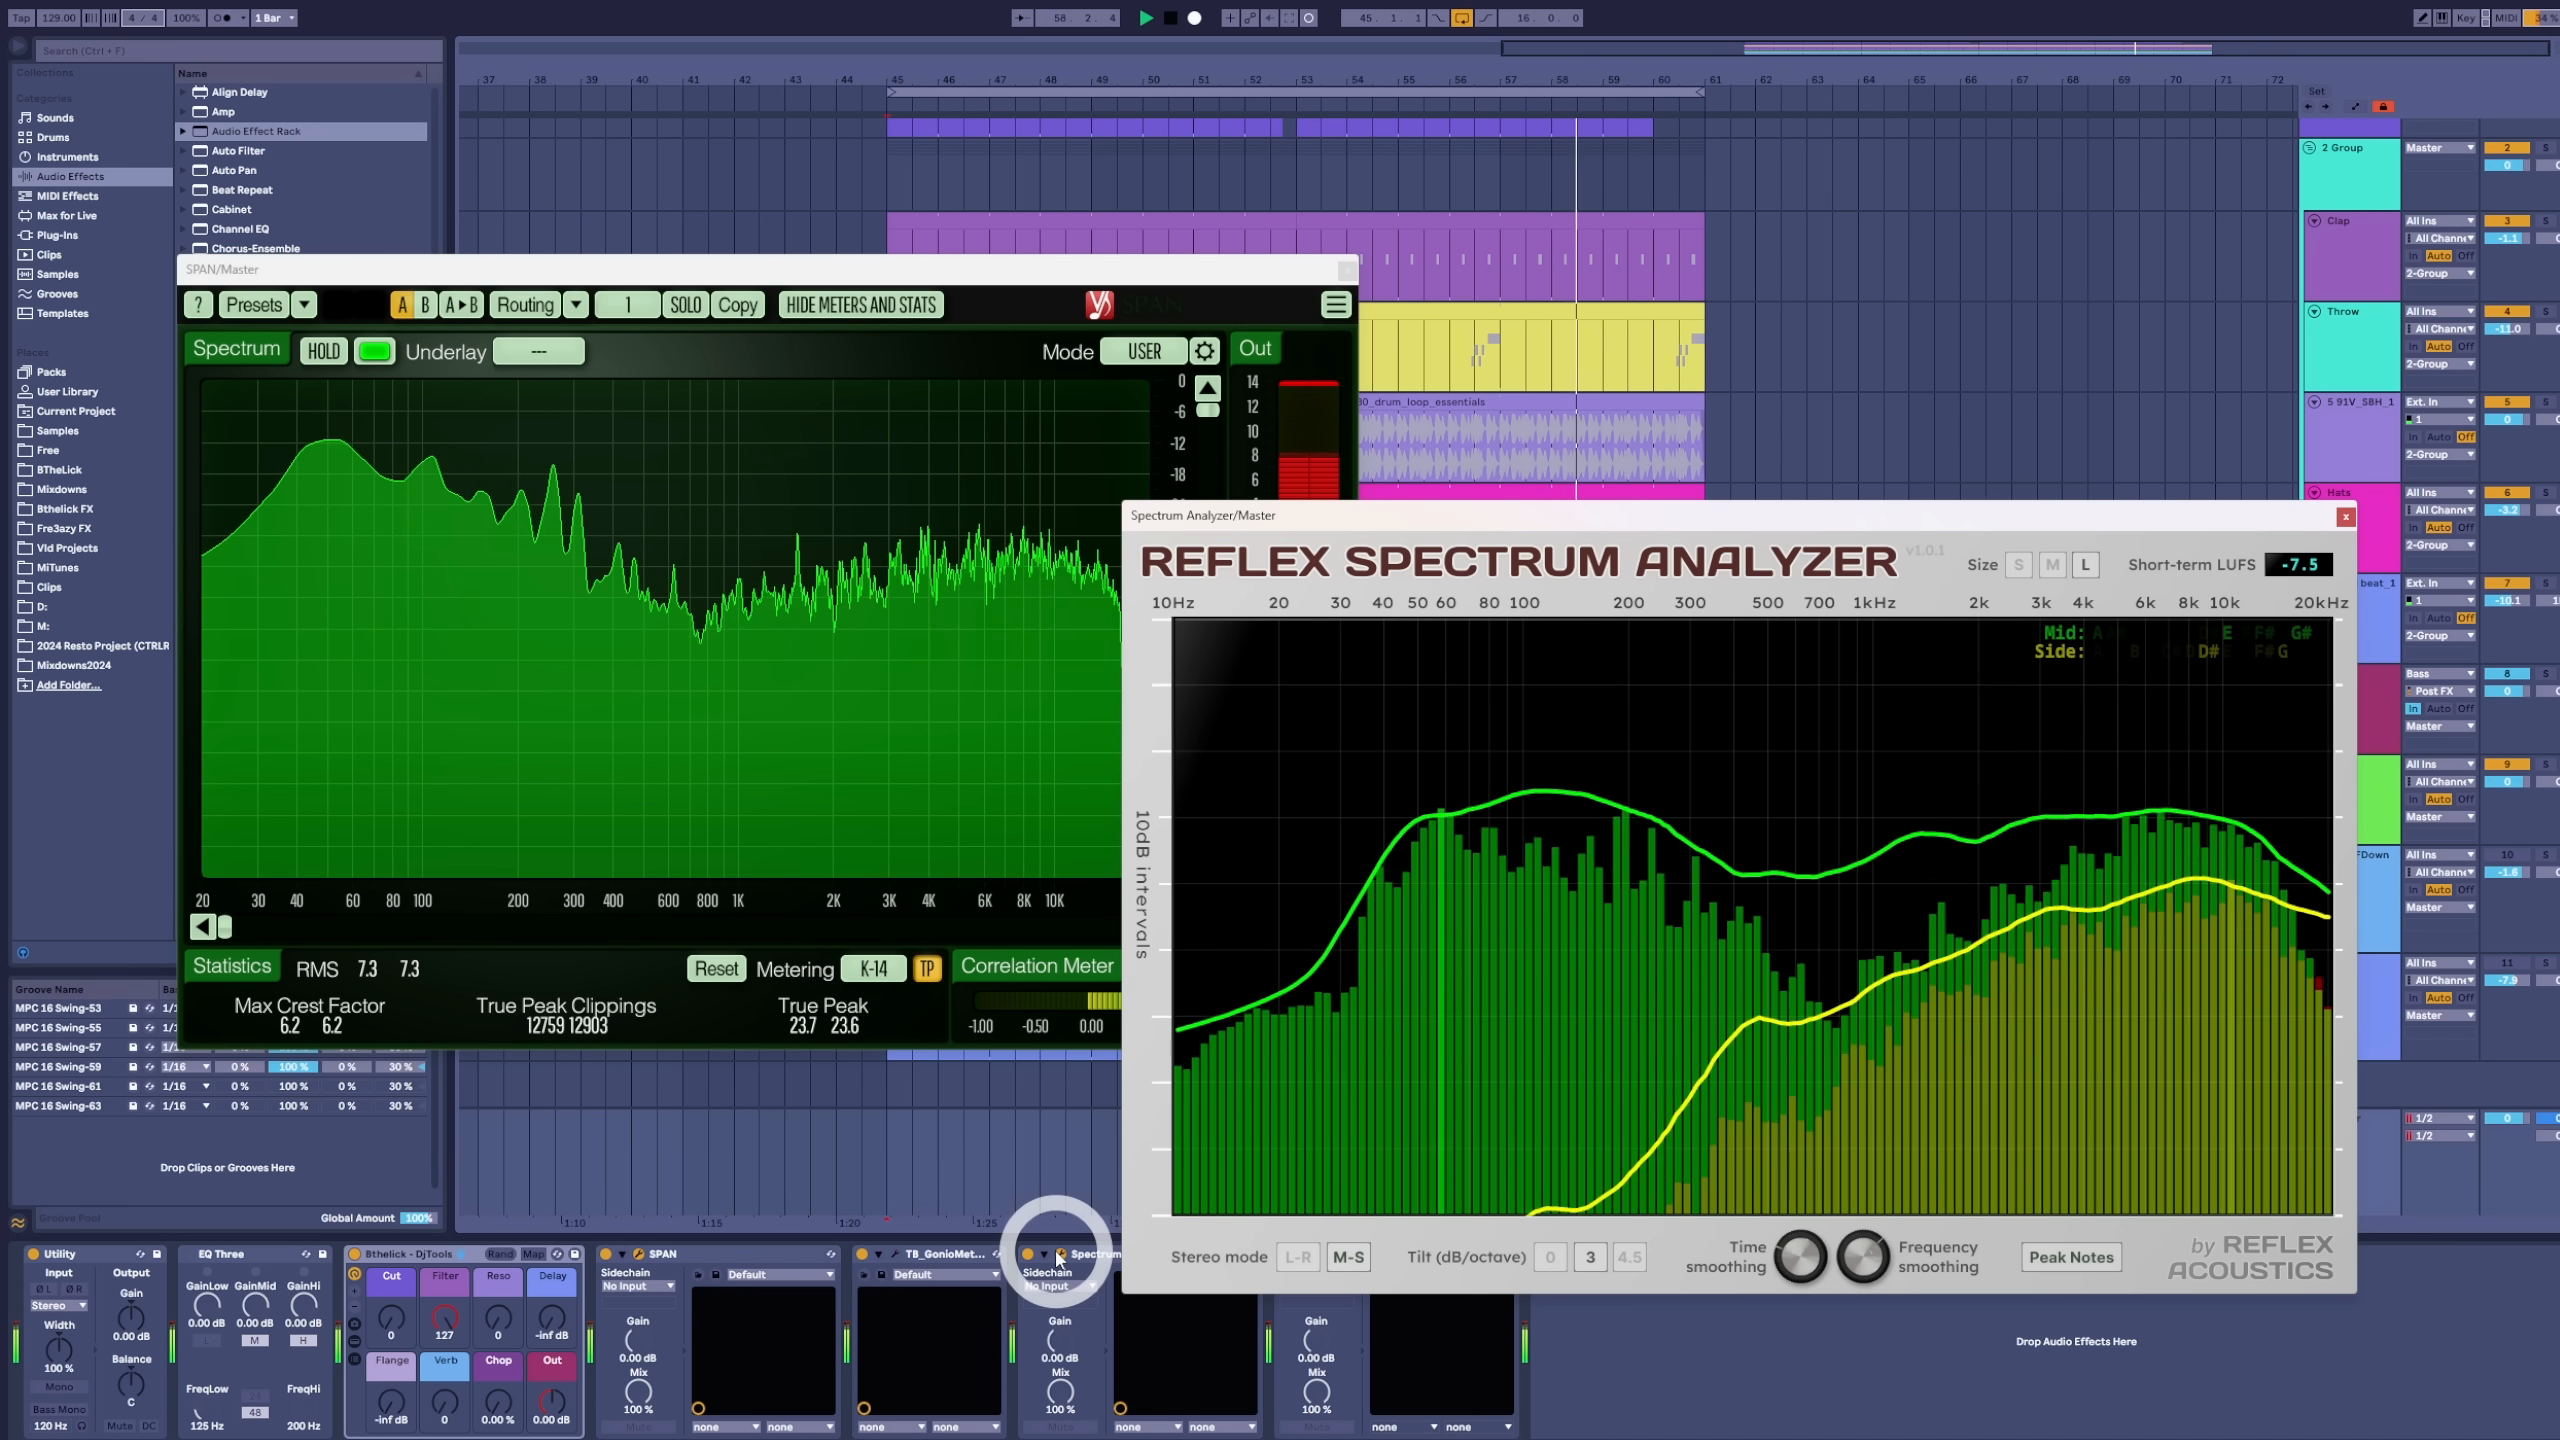Click the red lock icon in Set area
This screenshot has width=2560, height=1440.
2383,107
